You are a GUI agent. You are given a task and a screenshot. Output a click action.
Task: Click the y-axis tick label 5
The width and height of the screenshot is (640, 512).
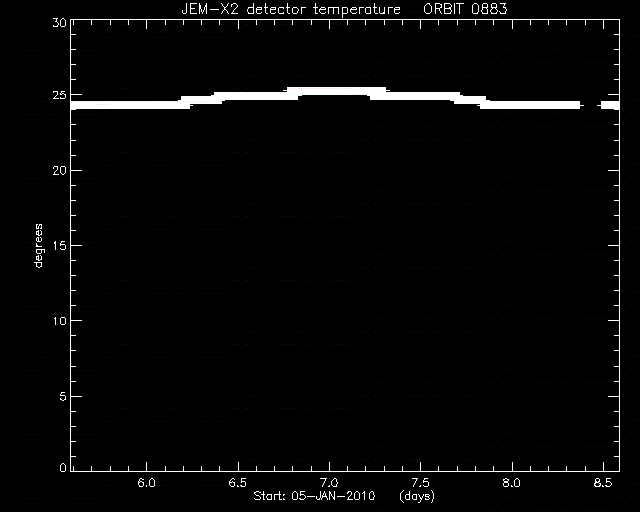click(x=63, y=396)
